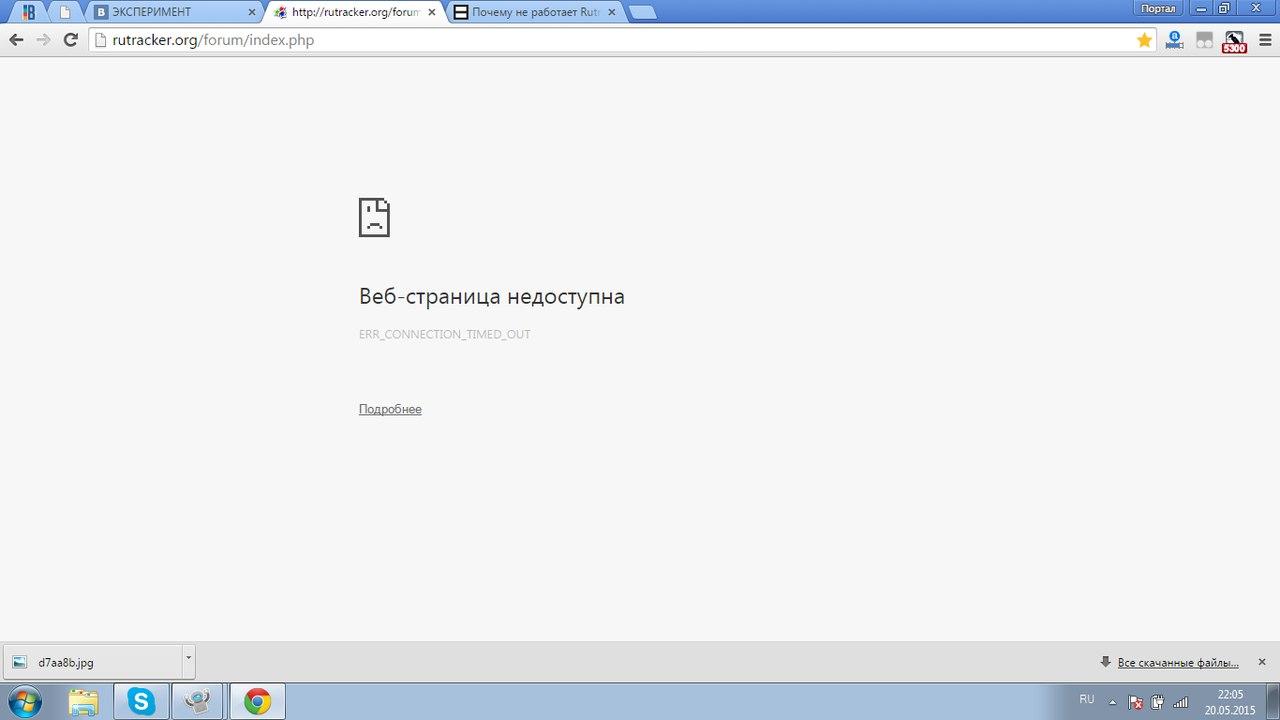Click the power plug battery tray icon
Viewport: 1280px width, 720px height.
1157,702
